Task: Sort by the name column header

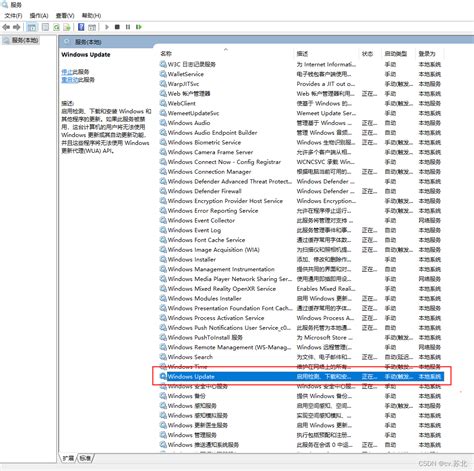Action: coord(166,54)
